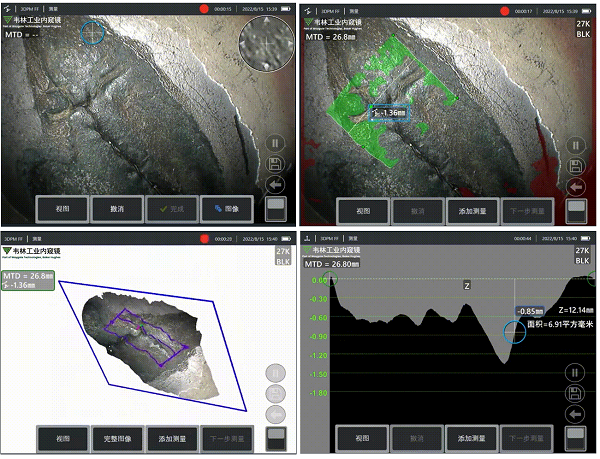
Task: Select the blue circular crosshair cursor on the image
Action: pos(94,32)
